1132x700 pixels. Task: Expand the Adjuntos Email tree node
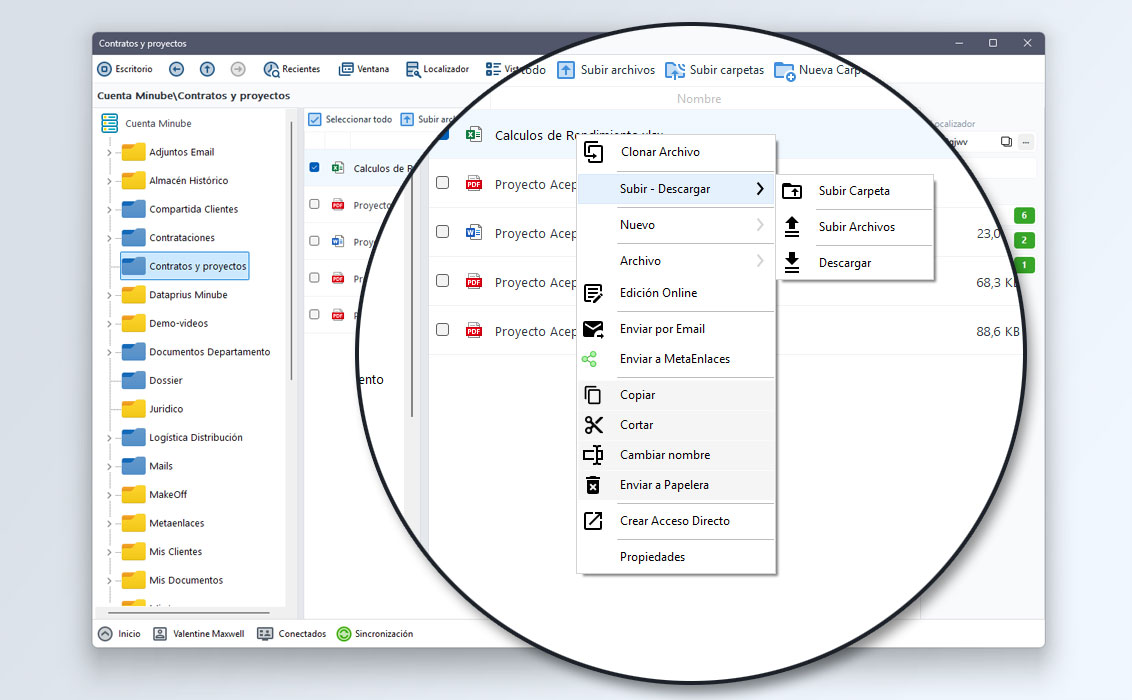point(109,153)
